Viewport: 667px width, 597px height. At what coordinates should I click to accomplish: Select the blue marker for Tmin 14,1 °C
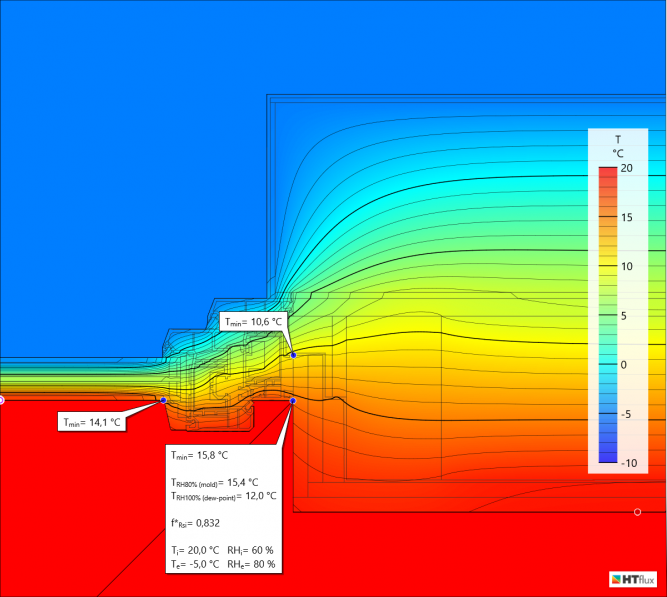coord(164,400)
